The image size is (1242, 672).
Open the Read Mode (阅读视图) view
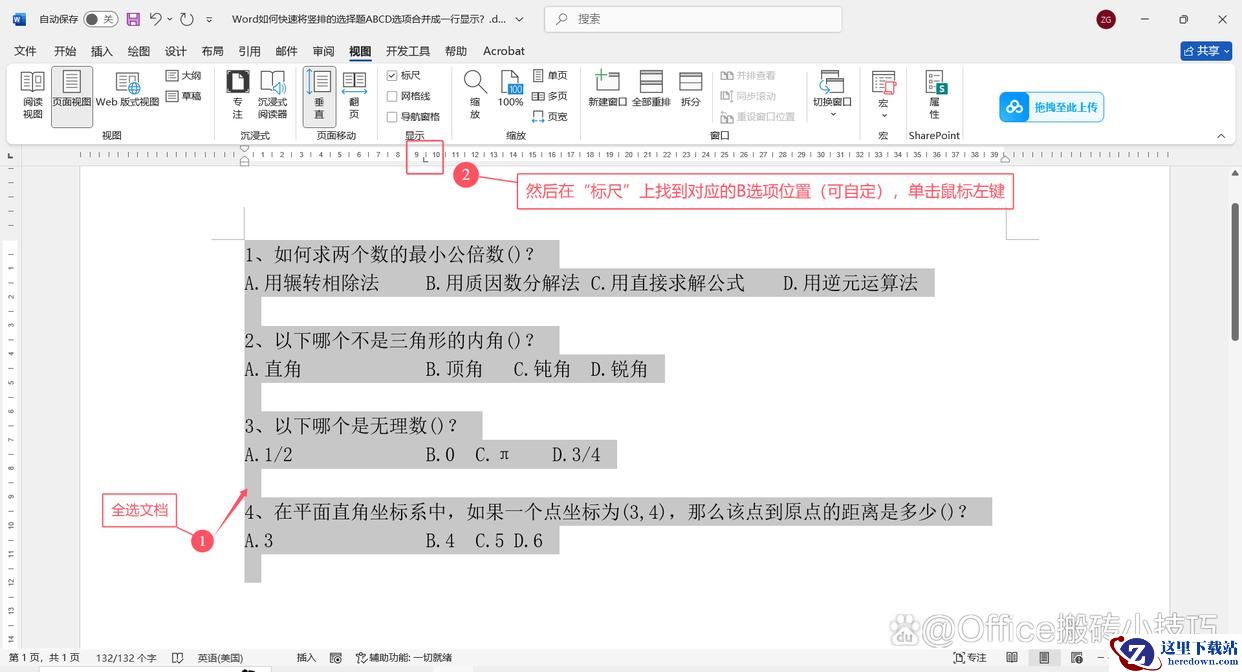pos(32,94)
